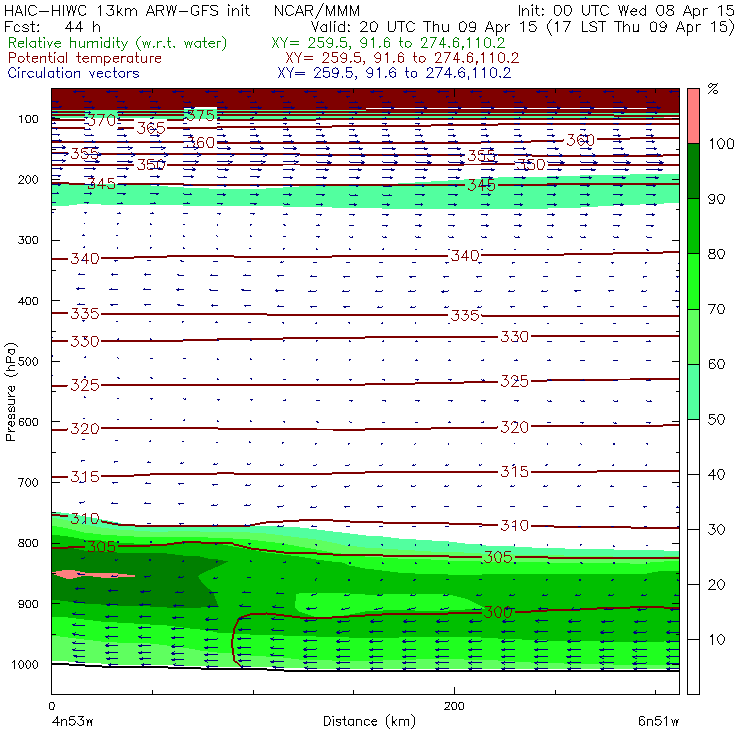The image size is (740, 740).
Task: Click the 50–60% aqua colorbar segment
Action: (x=693, y=392)
